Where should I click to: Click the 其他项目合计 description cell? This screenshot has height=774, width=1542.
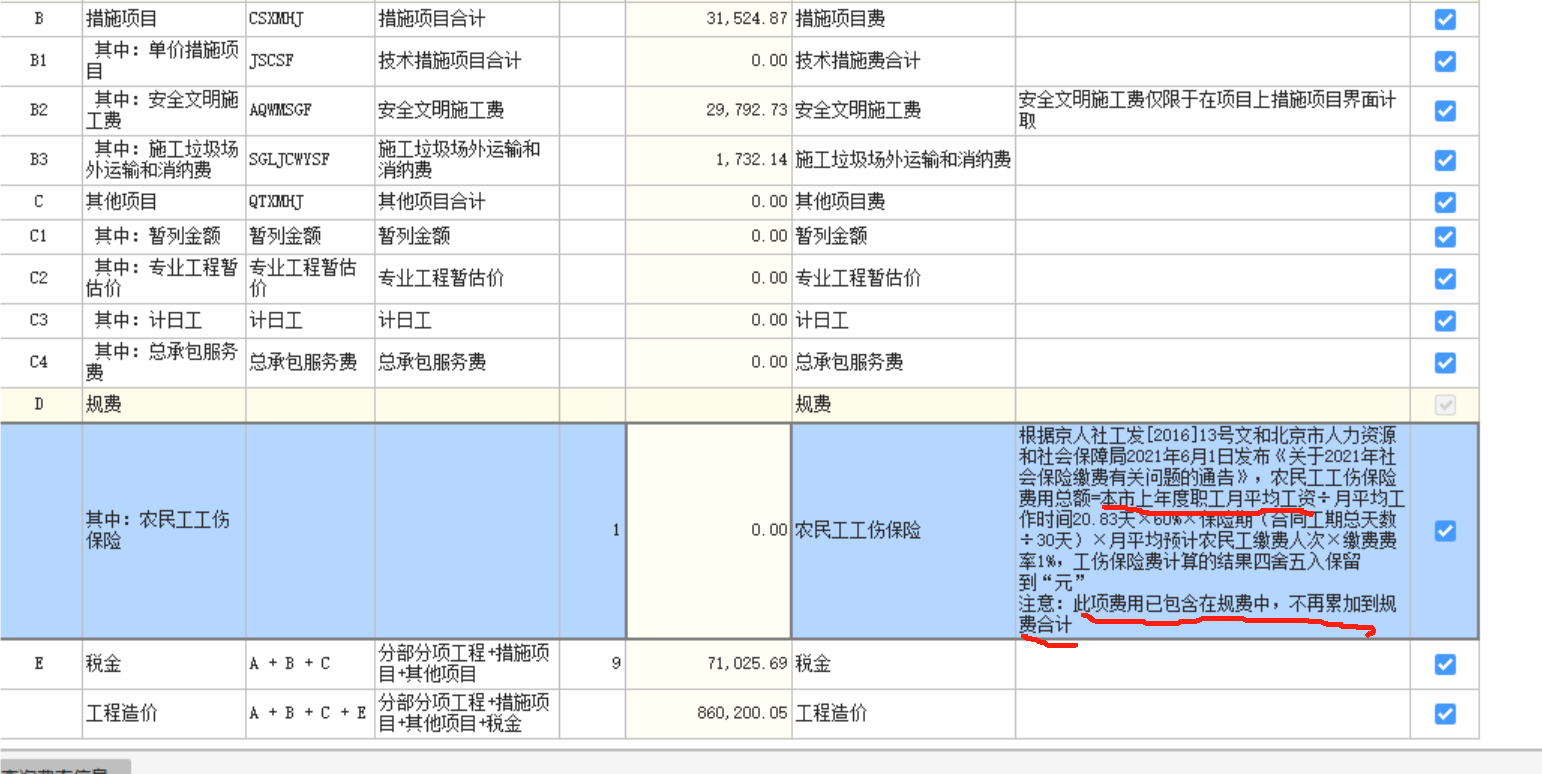(x=467, y=202)
